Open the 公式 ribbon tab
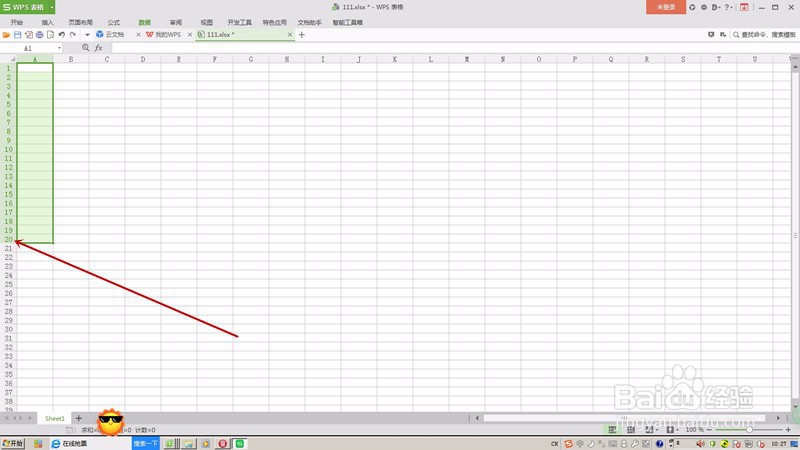 (114, 22)
